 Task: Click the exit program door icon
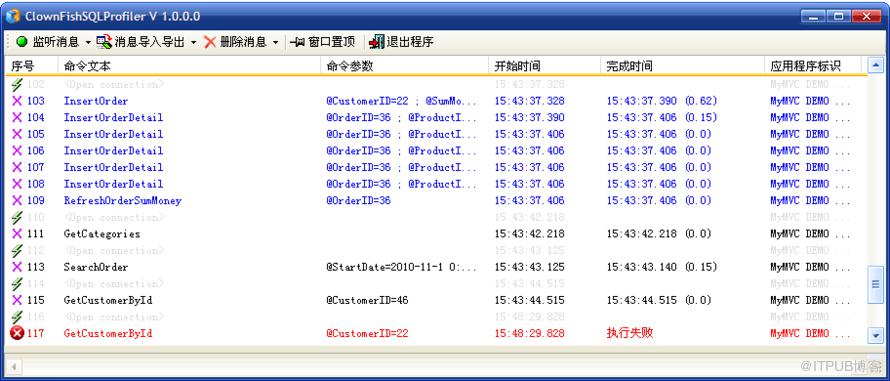click(376, 41)
